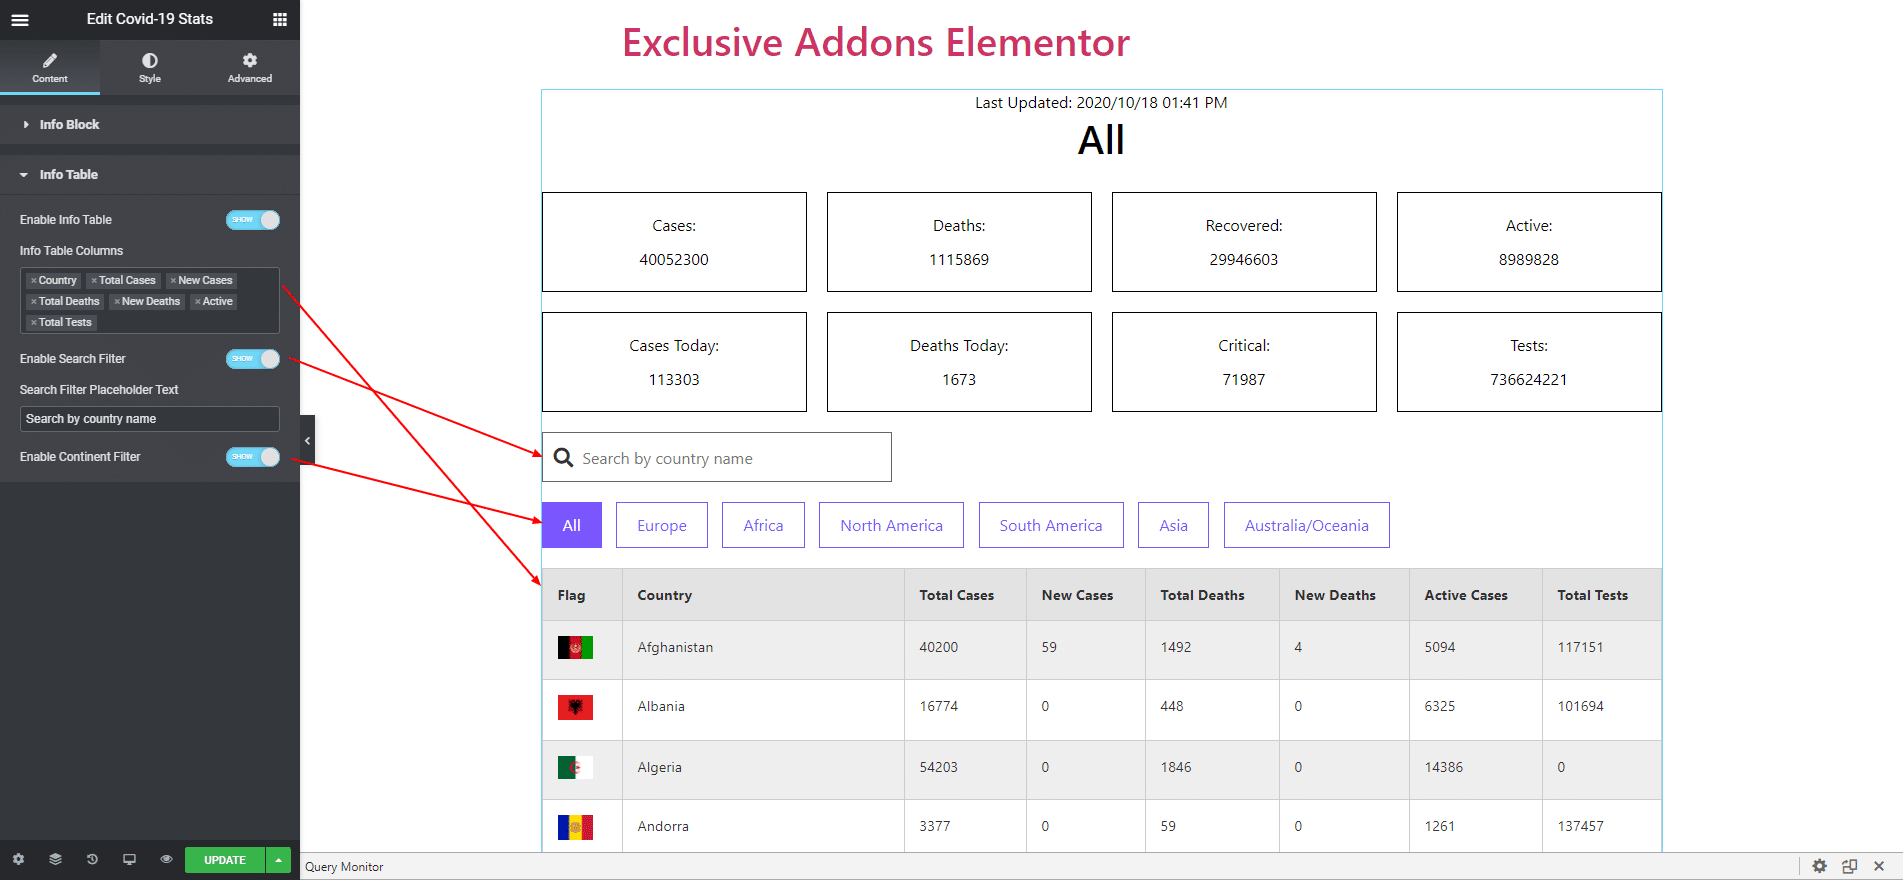
Task: Click the Algeria flag image
Action: 575,768
